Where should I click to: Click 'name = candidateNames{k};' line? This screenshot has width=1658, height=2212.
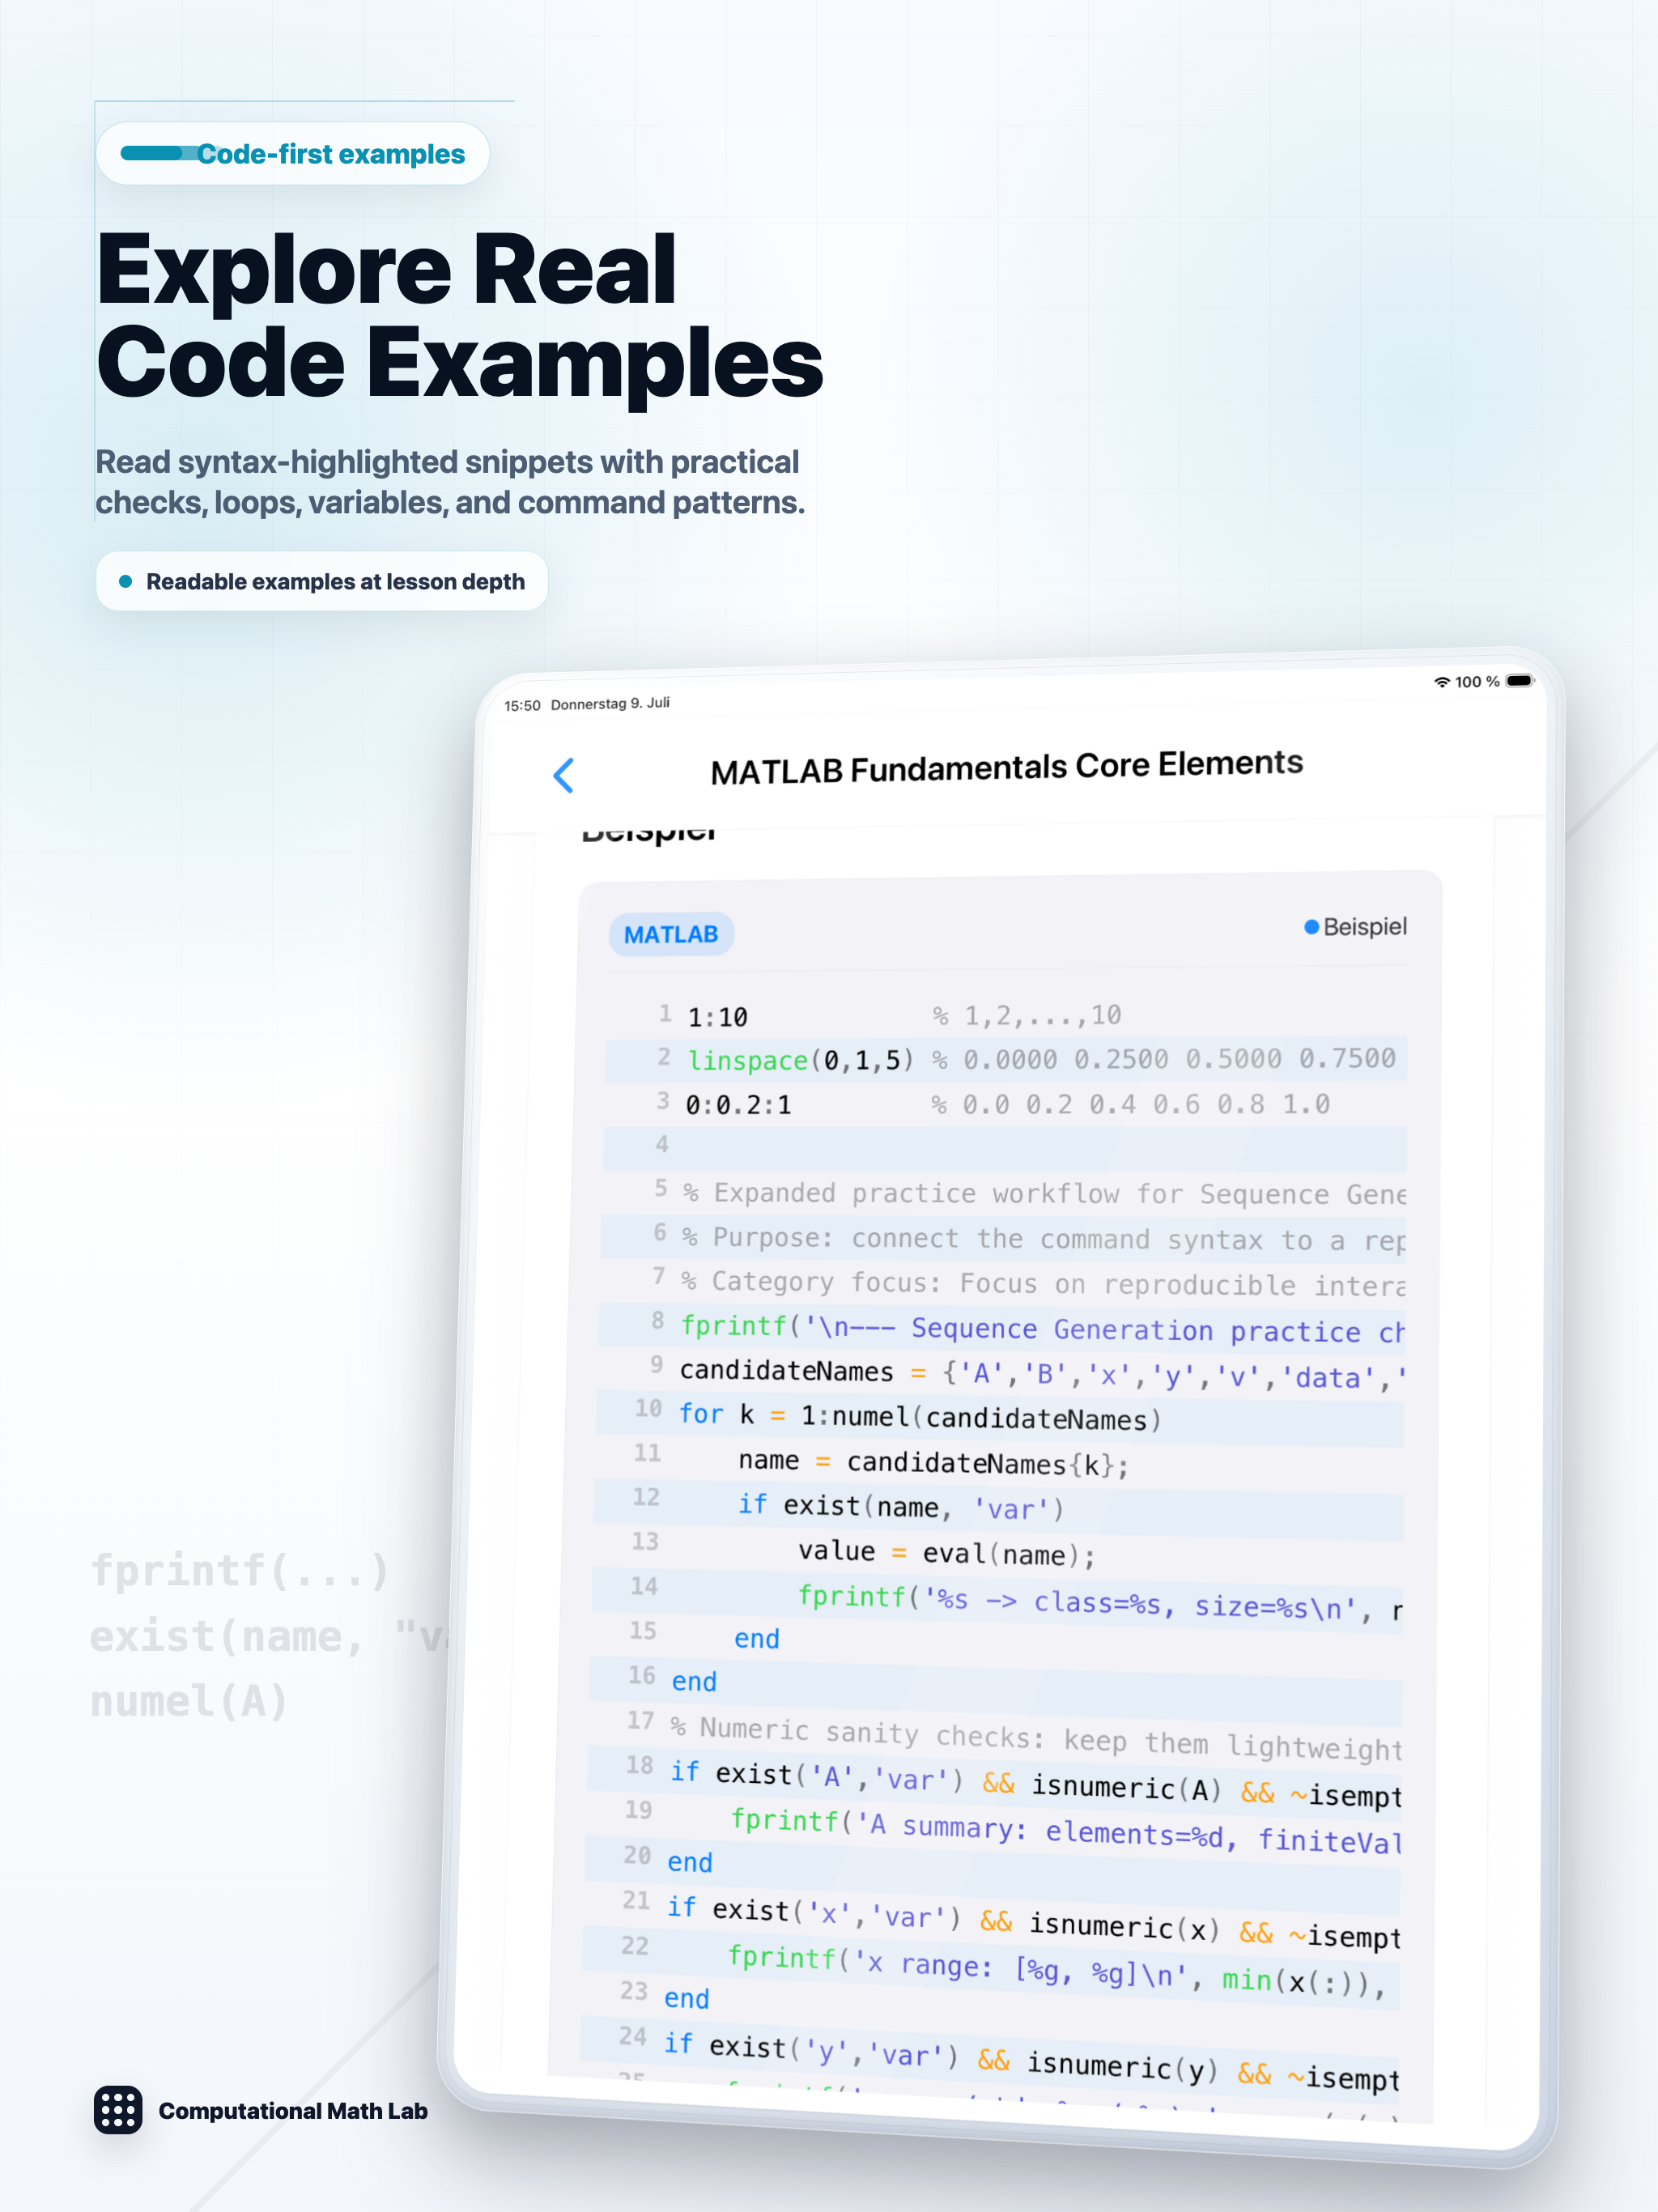(934, 1463)
